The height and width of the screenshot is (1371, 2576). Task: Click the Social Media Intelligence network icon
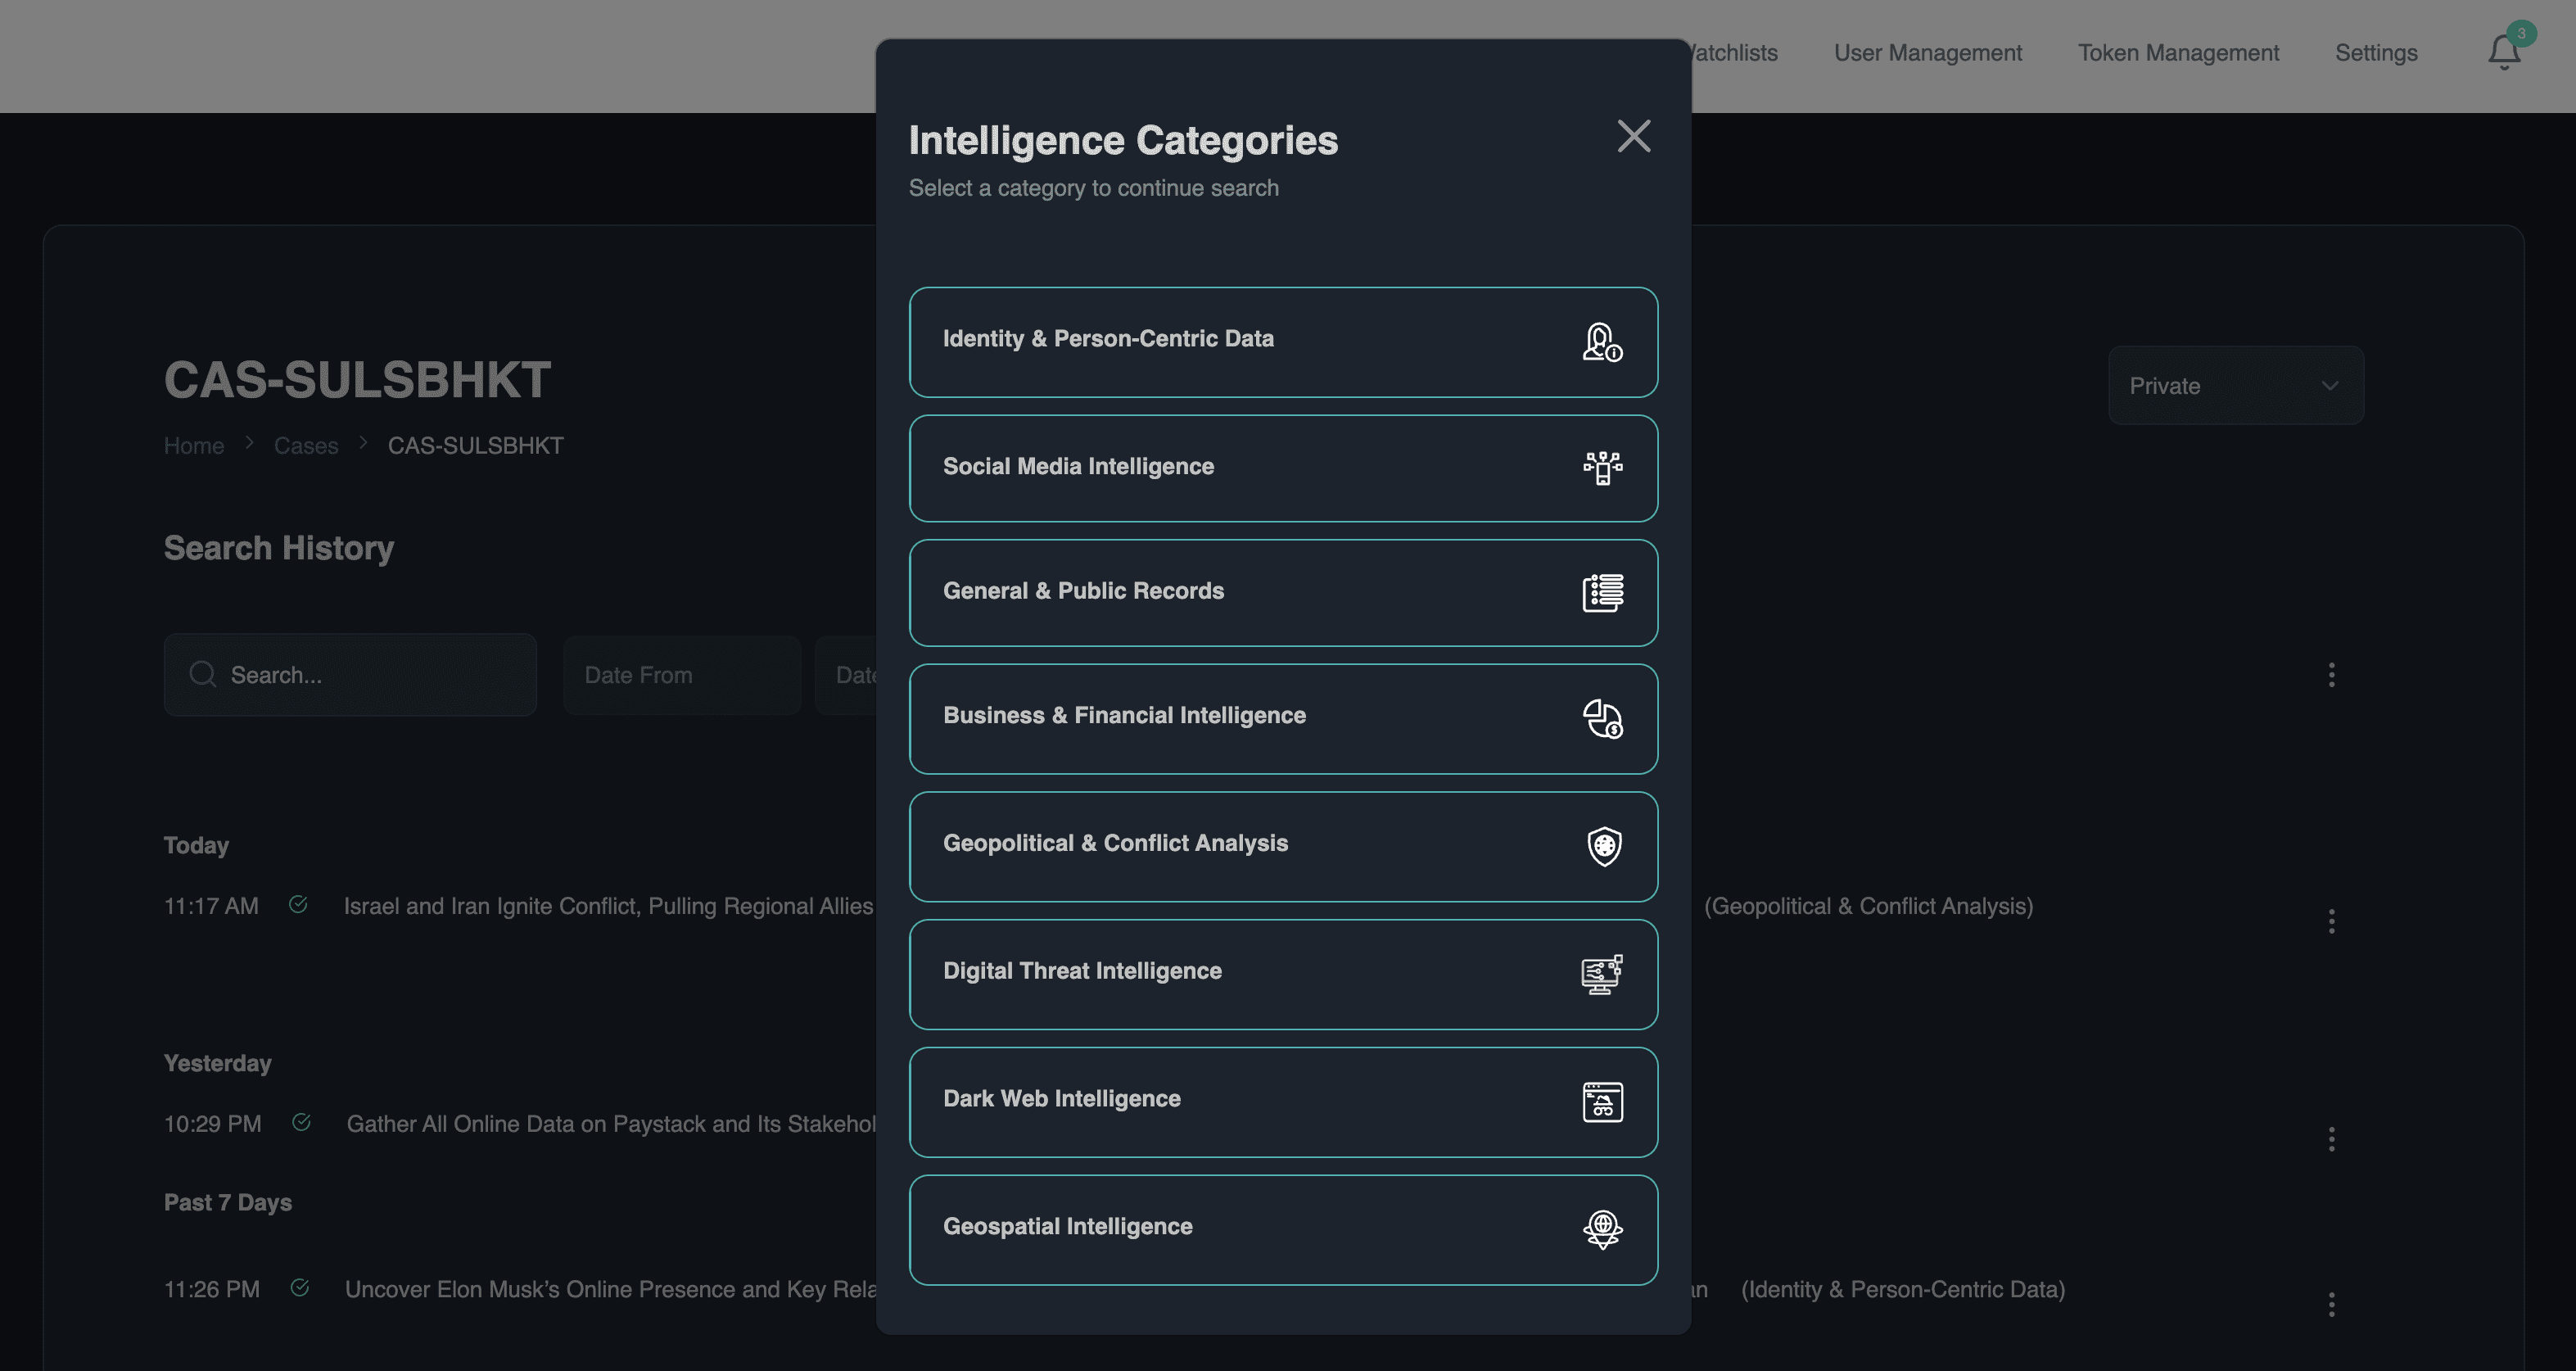(1602, 468)
